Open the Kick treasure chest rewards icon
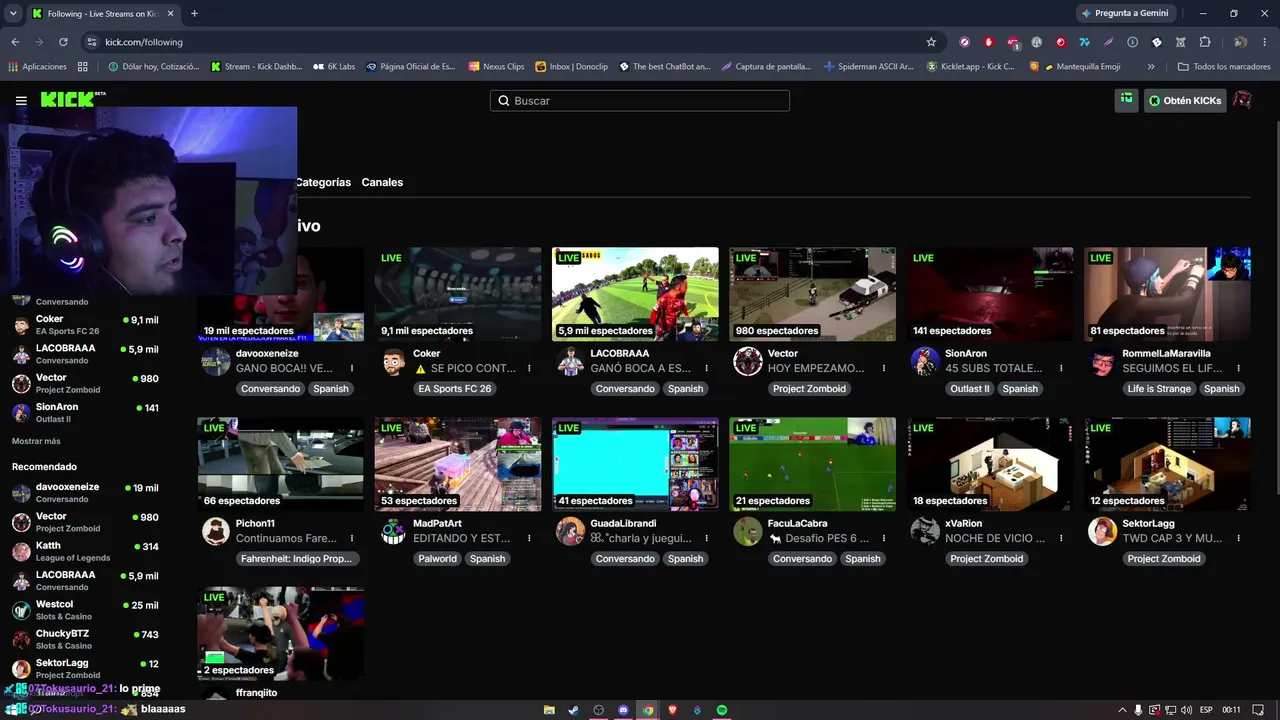Viewport: 1280px width, 720px height. pos(1126,100)
